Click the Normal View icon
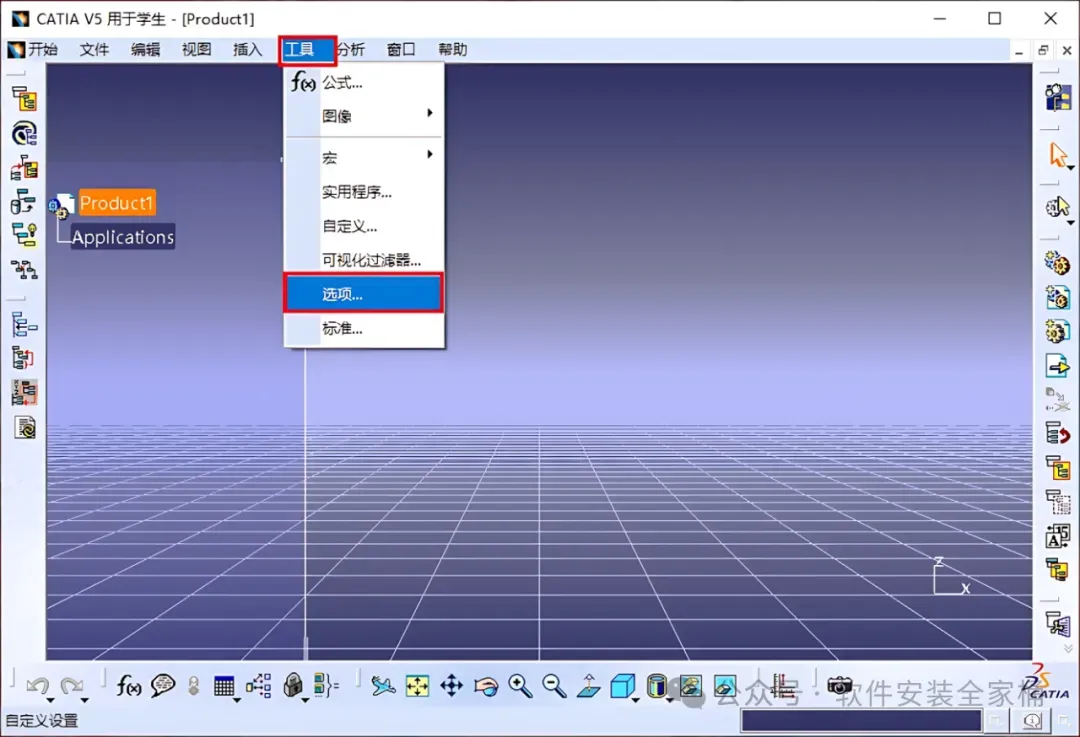This screenshot has height=737, width=1080. [x=589, y=686]
